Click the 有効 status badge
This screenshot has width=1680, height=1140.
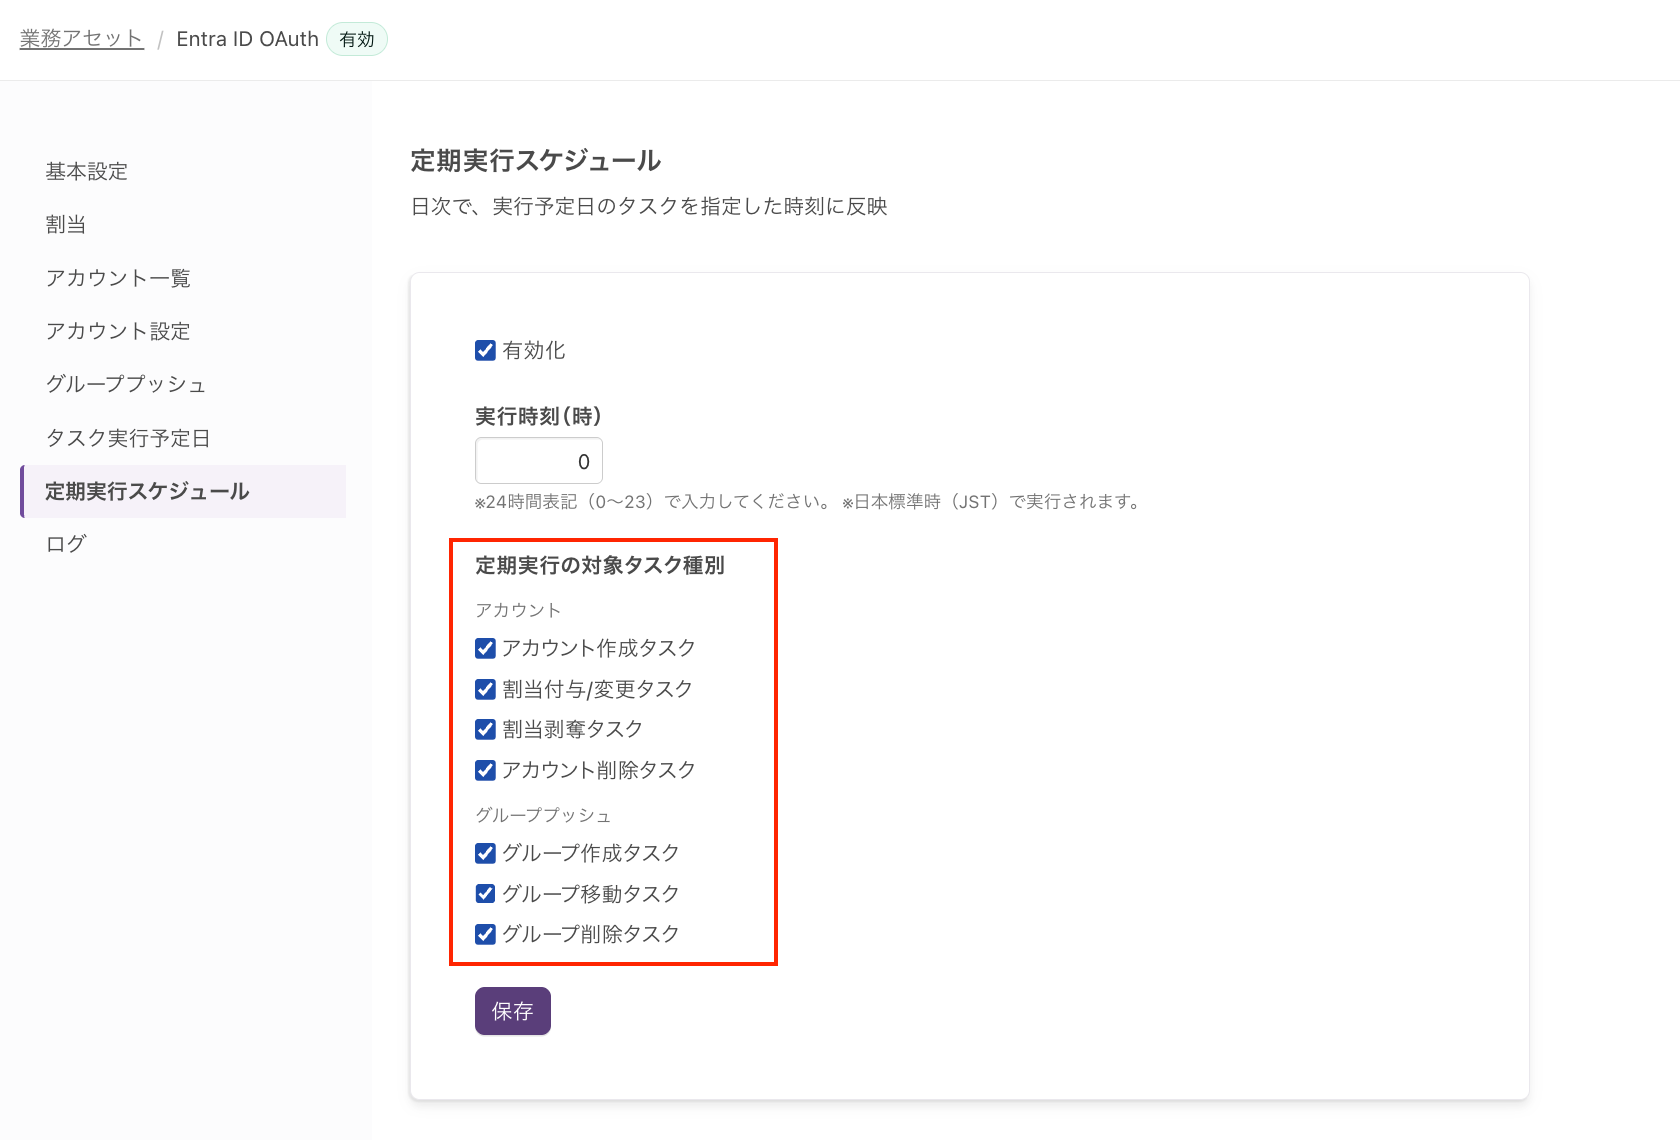tap(357, 39)
